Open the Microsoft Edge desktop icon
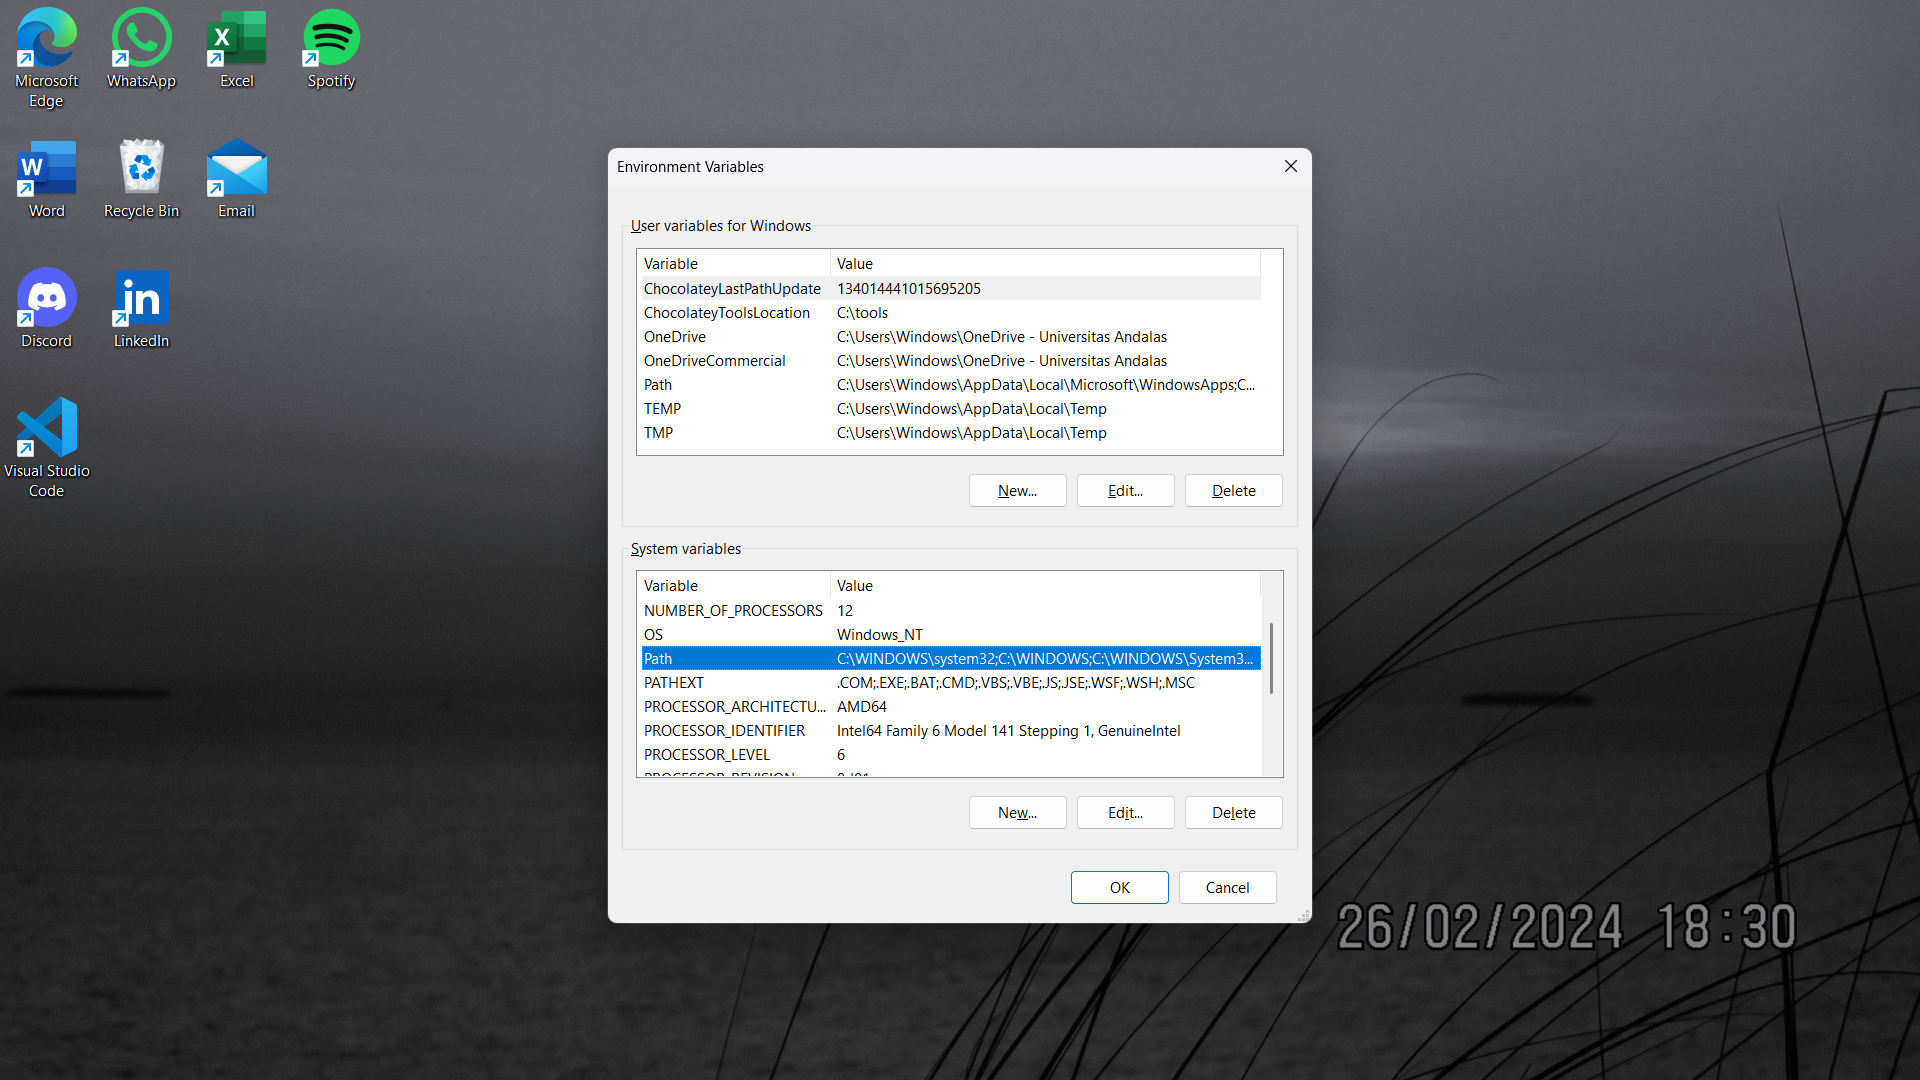 46,40
